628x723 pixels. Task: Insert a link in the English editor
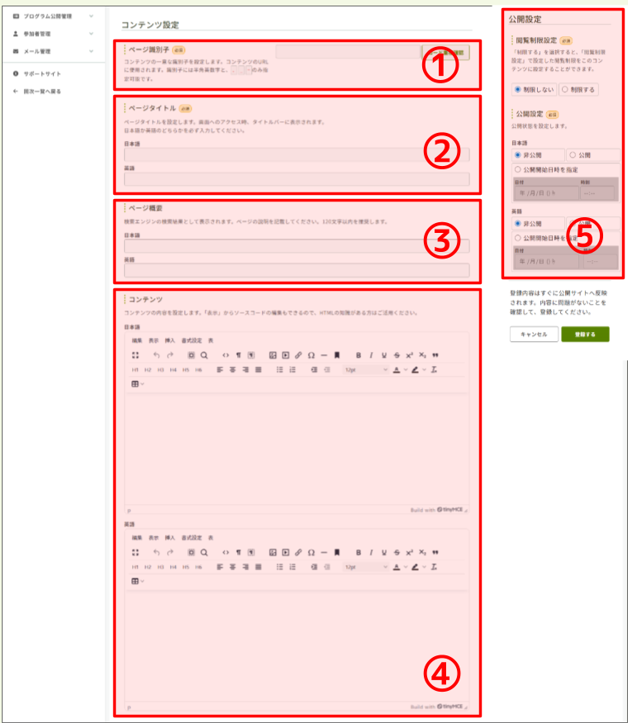(298, 552)
